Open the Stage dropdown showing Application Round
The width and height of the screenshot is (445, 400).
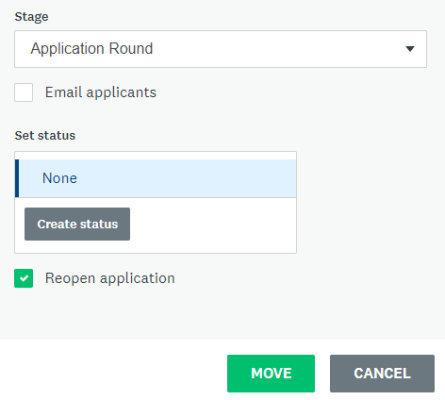(220, 49)
